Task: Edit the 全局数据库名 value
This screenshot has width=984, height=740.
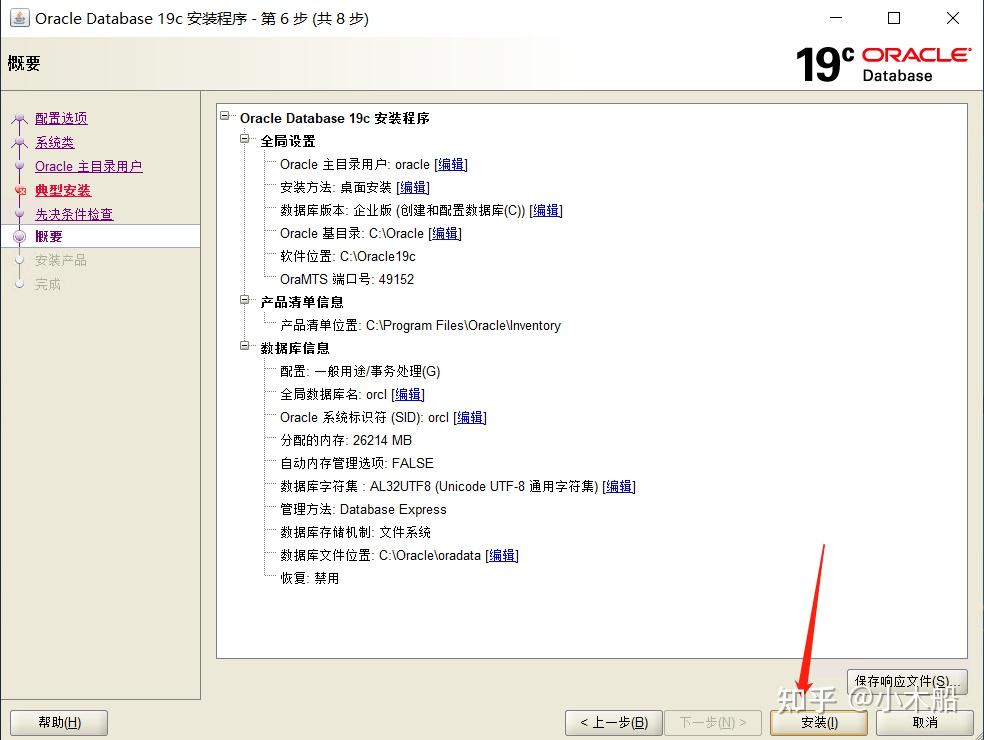Action: (x=408, y=394)
